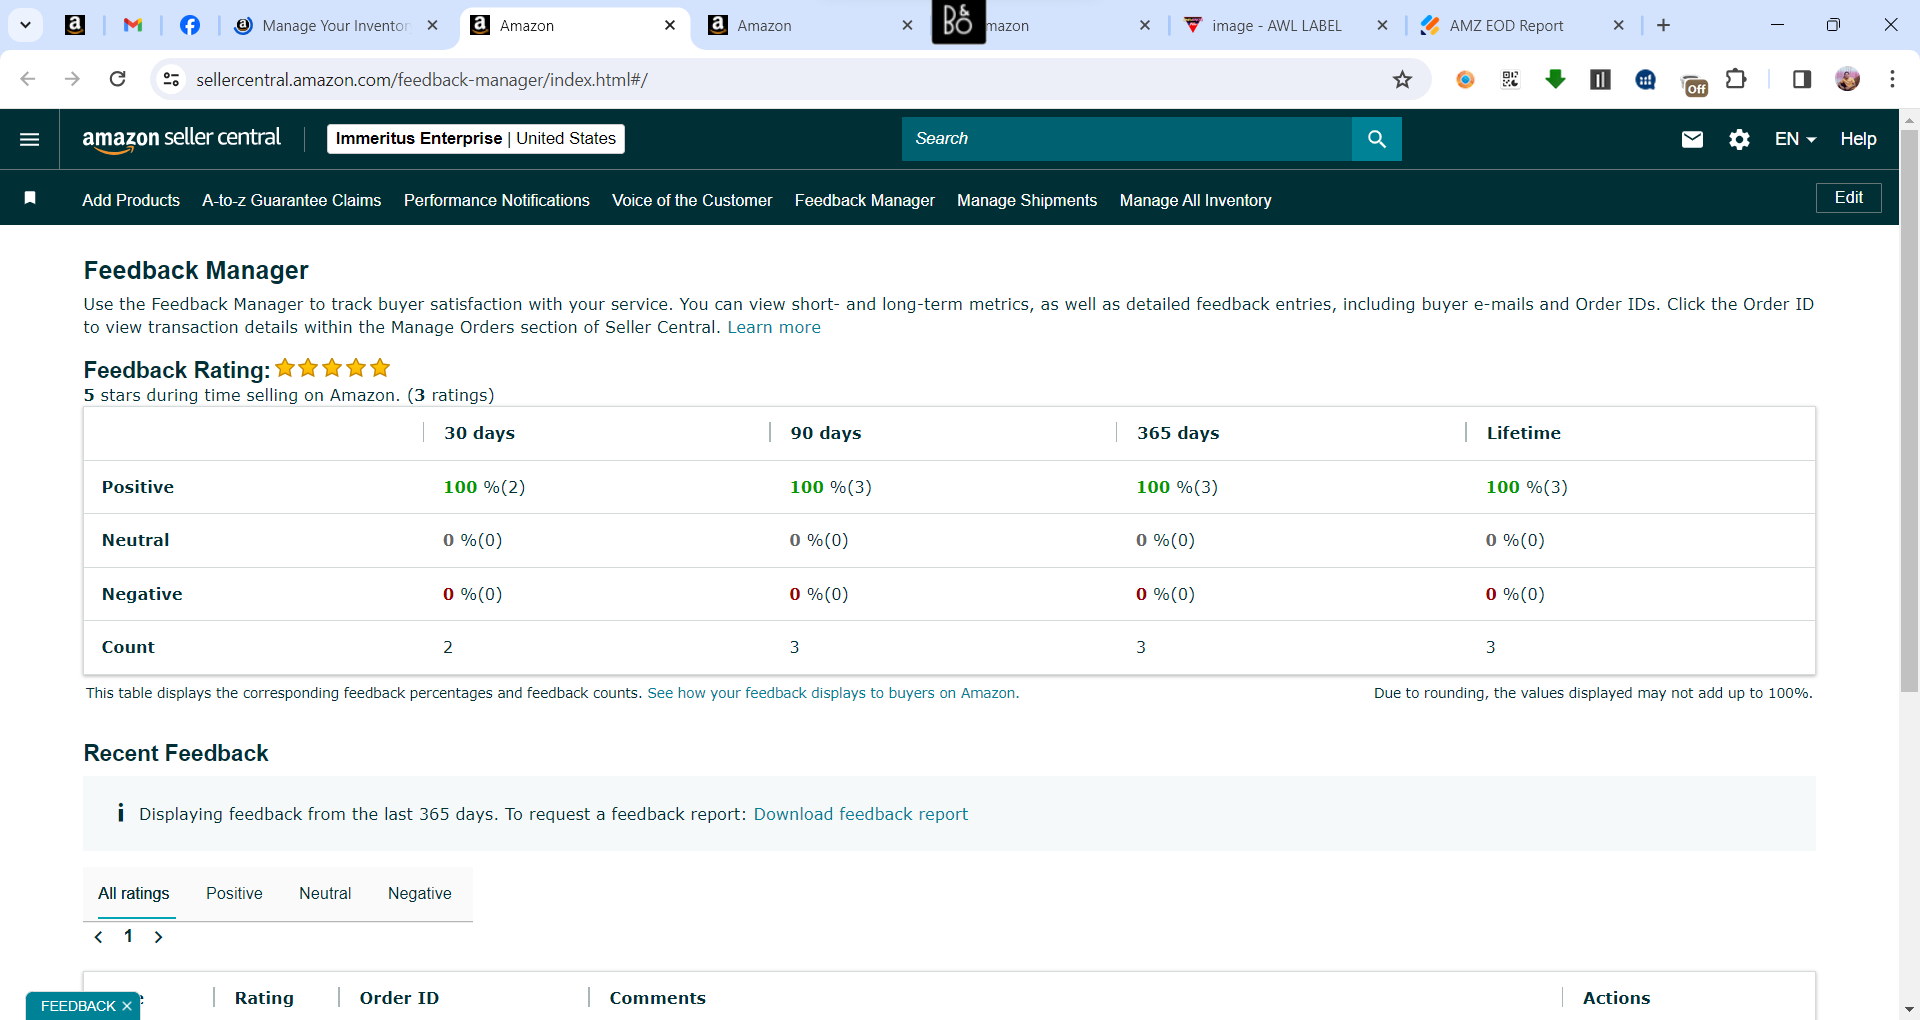Follow the Learn more link
Image resolution: width=1920 pixels, height=1020 pixels.
(774, 327)
